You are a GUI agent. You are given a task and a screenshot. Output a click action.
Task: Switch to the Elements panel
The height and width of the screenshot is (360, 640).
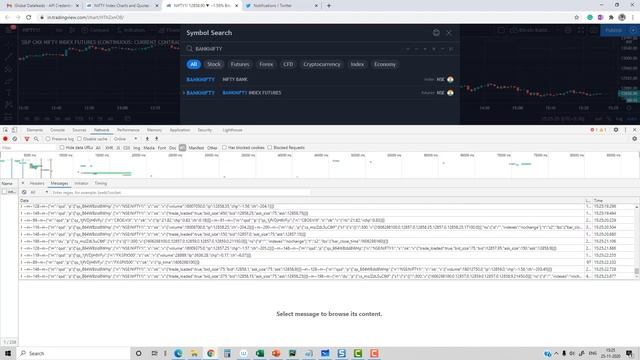(x=35, y=130)
